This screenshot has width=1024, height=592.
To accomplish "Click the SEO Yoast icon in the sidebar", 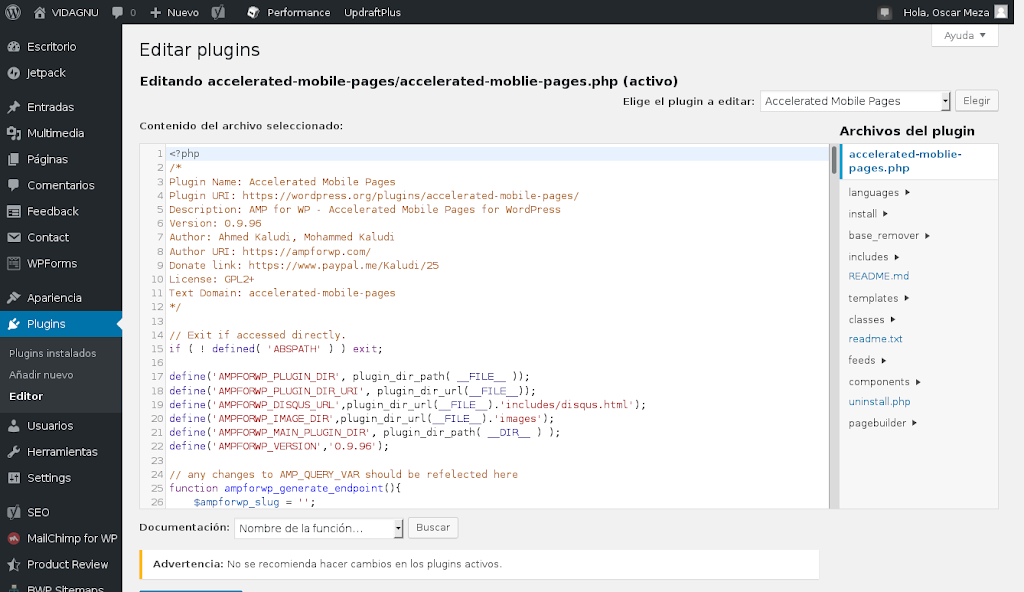I will click(x=14, y=512).
